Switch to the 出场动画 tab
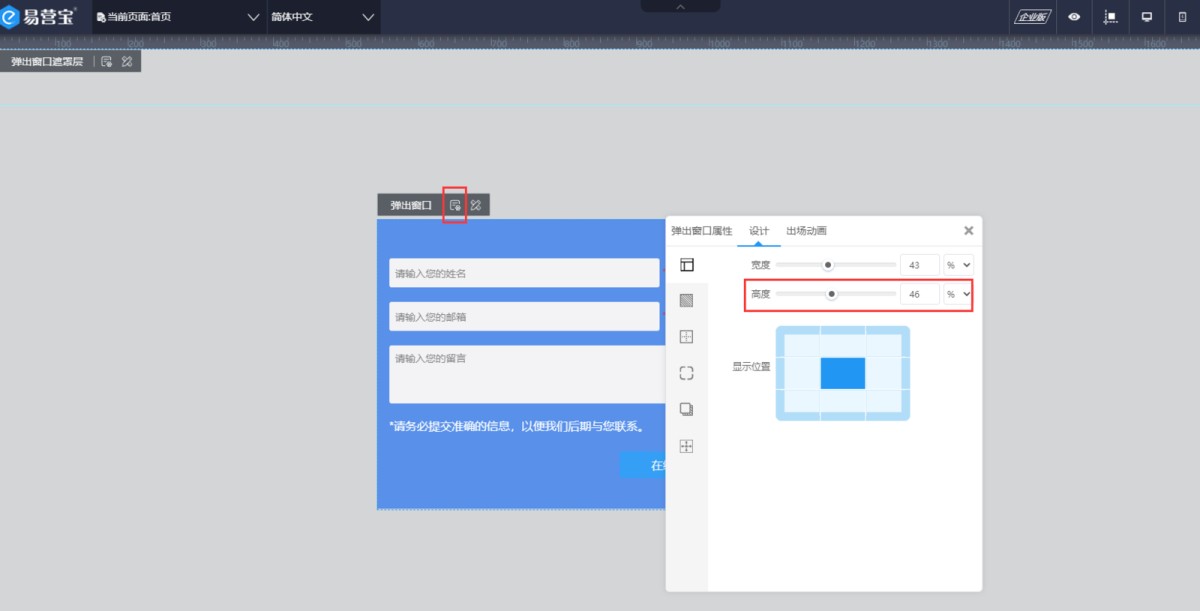The height and width of the screenshot is (611, 1200). pyautogui.click(x=806, y=231)
